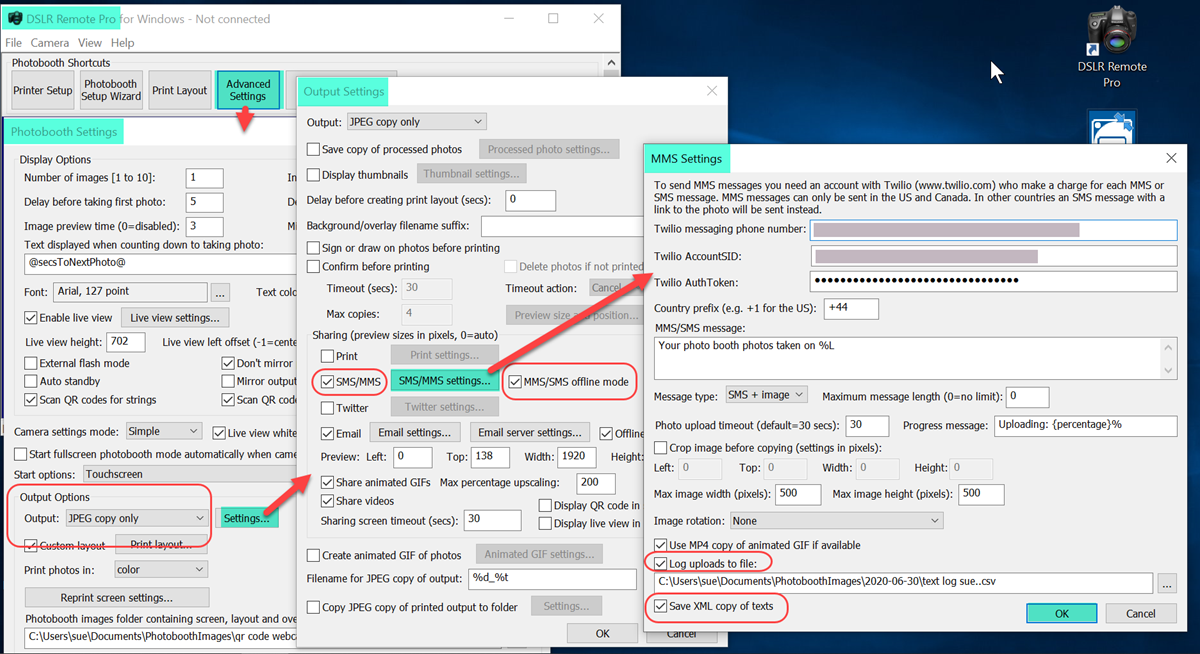This screenshot has height=654, width=1200.
Task: Click the Printer Setup shortcut button
Action: point(43,90)
